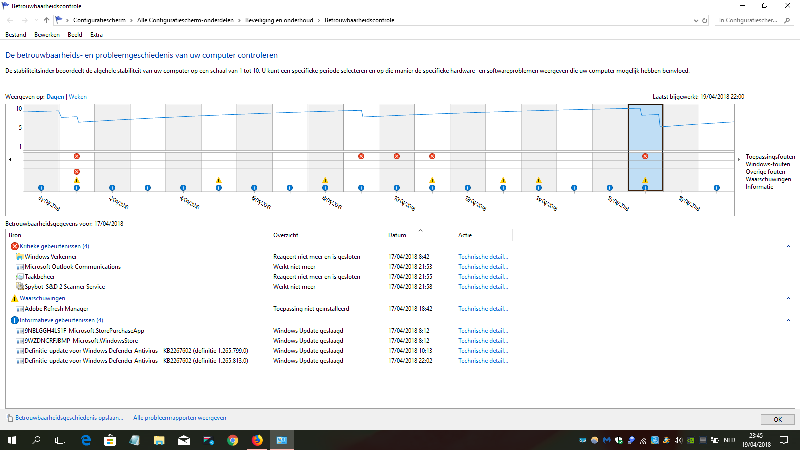
Task: Expand the breadcrumb chevron after Configuratiescherm
Action: [x=131, y=20]
